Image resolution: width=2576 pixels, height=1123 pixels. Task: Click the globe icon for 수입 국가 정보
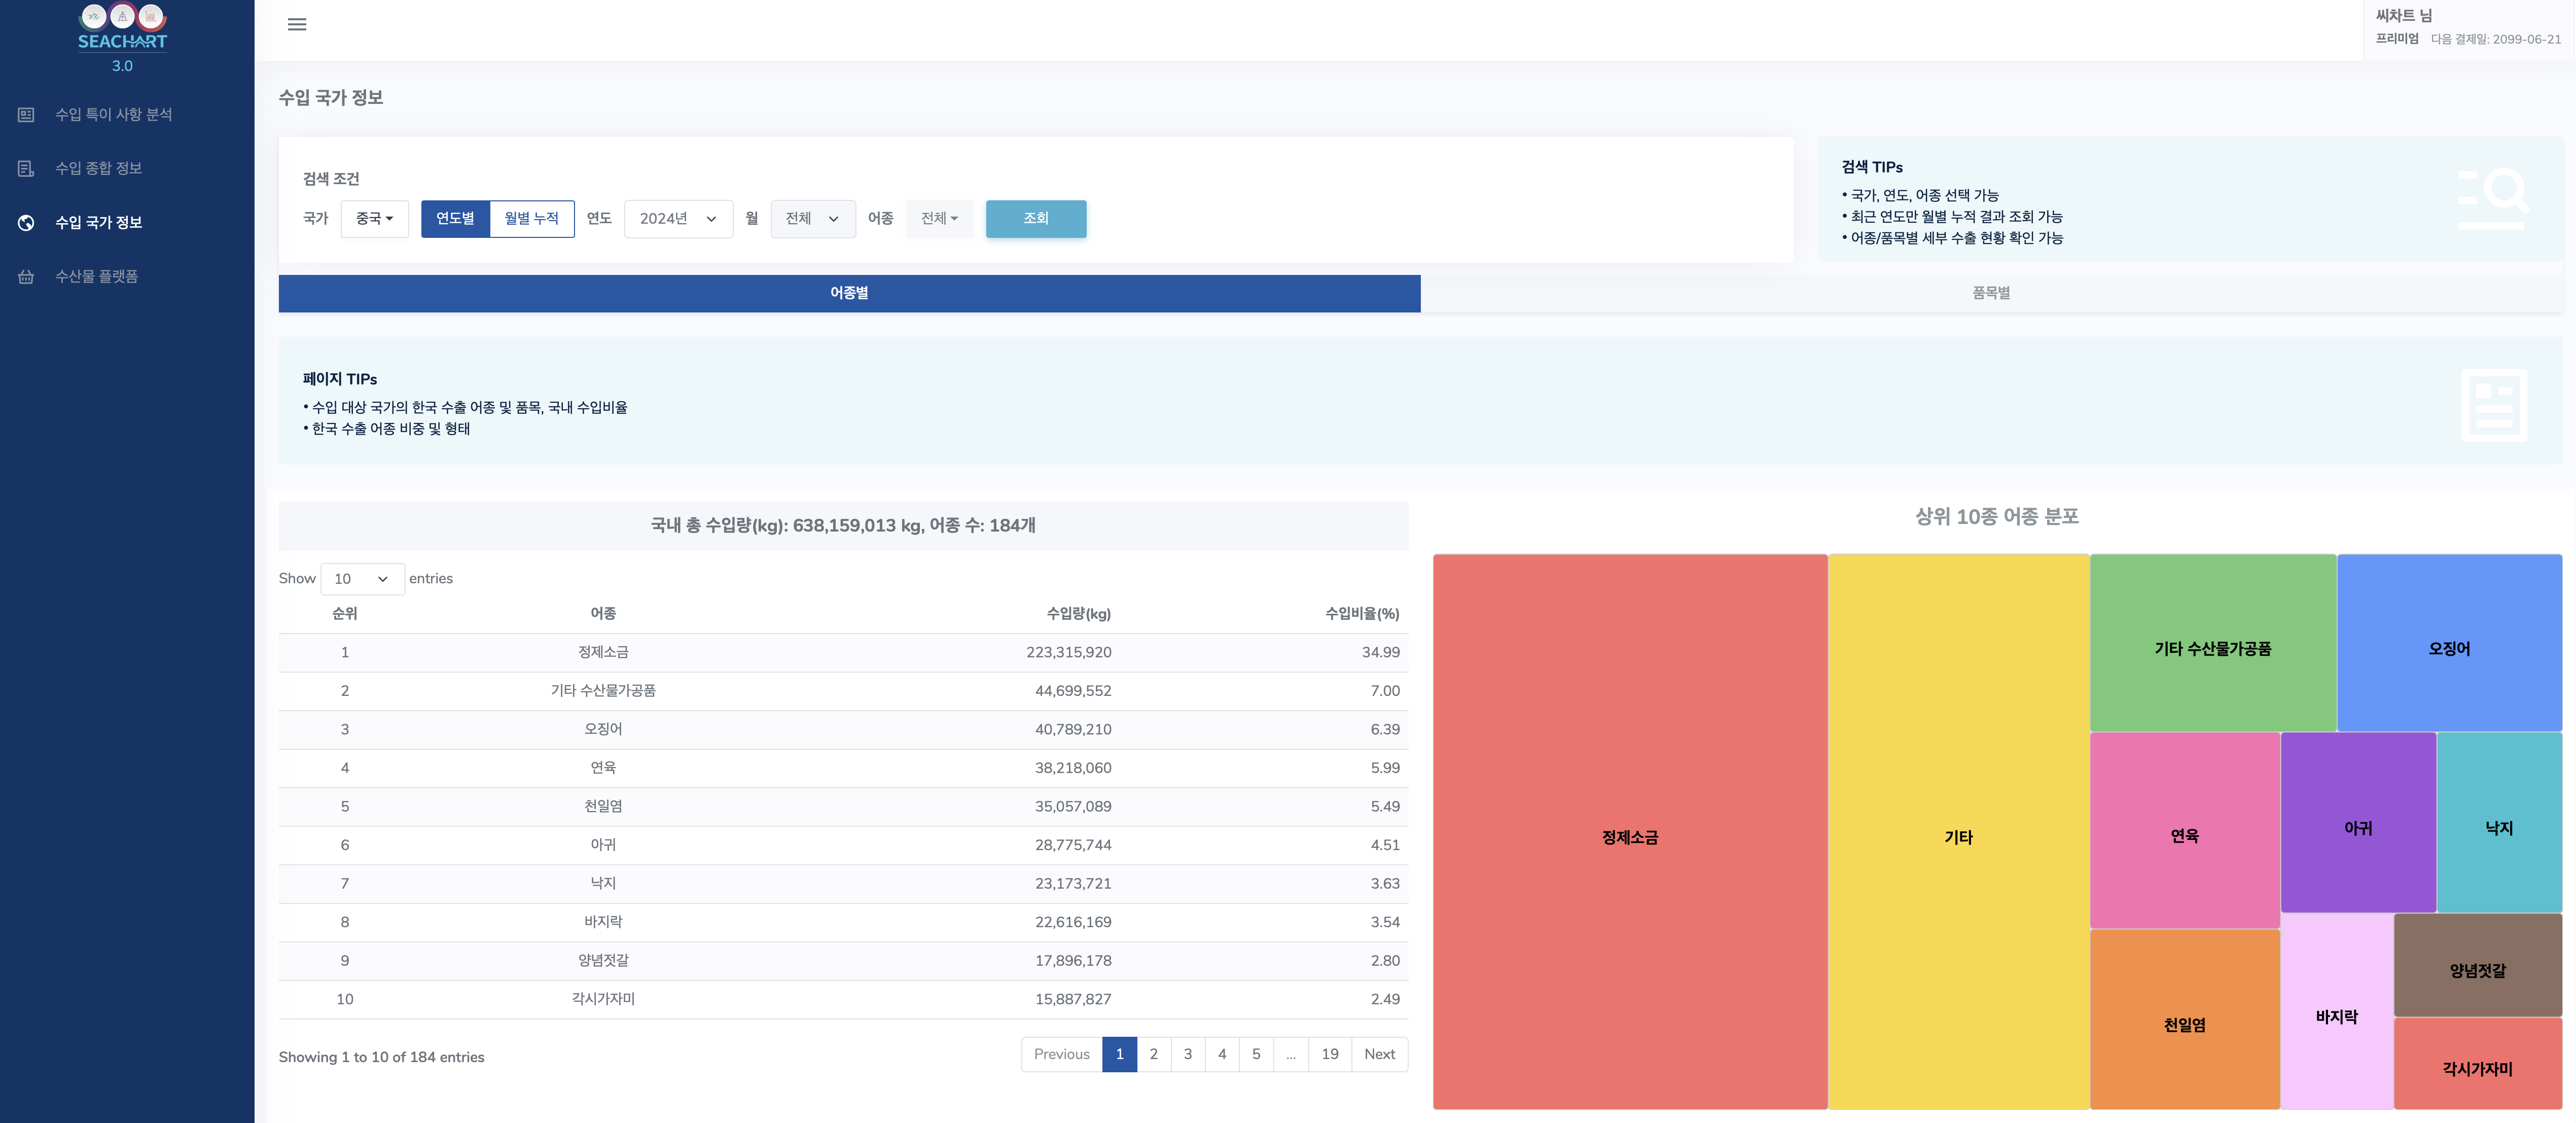pyautogui.click(x=27, y=223)
